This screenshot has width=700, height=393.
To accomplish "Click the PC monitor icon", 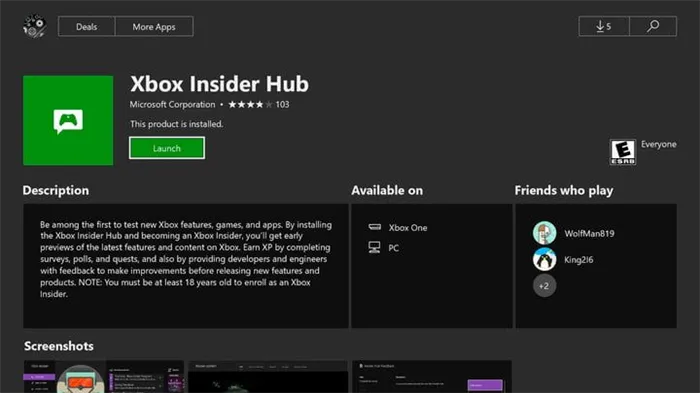I will [x=375, y=247].
